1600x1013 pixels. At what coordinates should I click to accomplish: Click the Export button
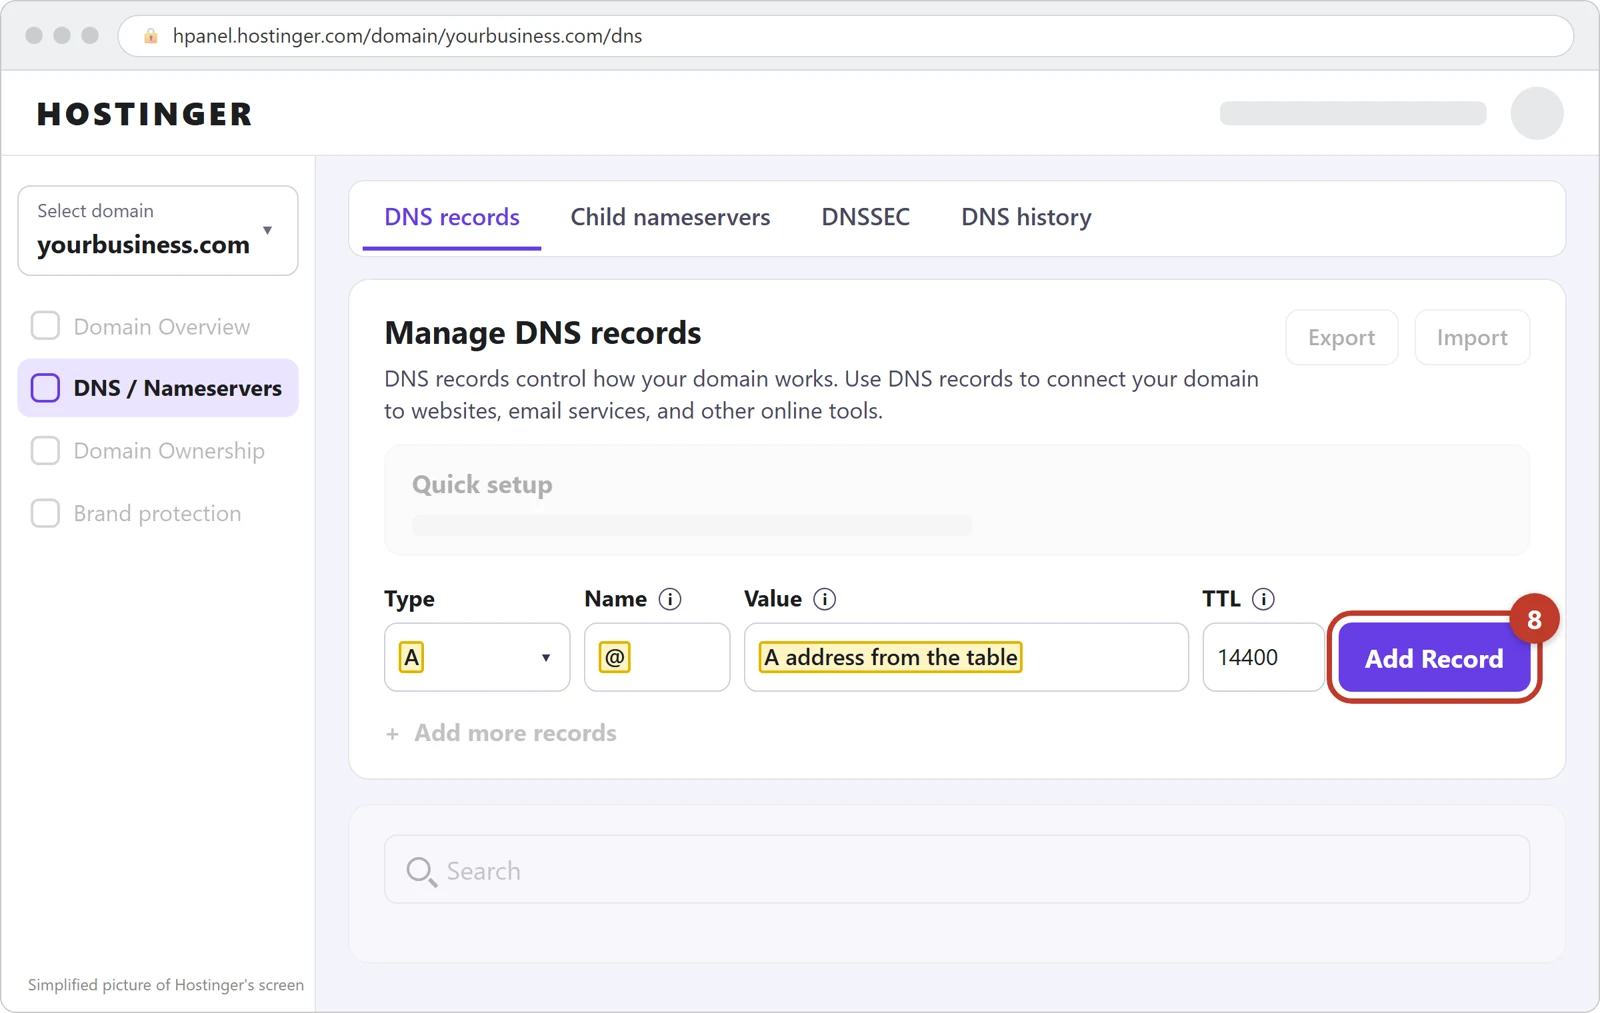pos(1342,338)
